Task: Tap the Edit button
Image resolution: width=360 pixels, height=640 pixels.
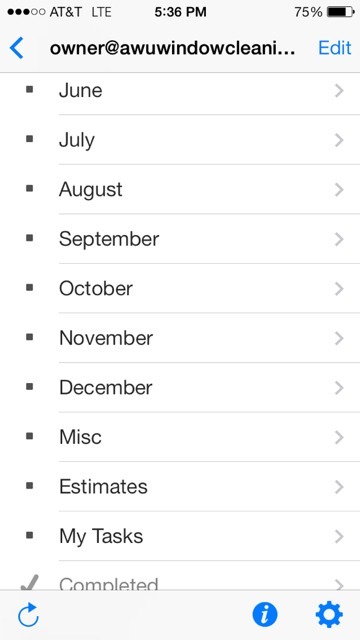Action: 335,48
